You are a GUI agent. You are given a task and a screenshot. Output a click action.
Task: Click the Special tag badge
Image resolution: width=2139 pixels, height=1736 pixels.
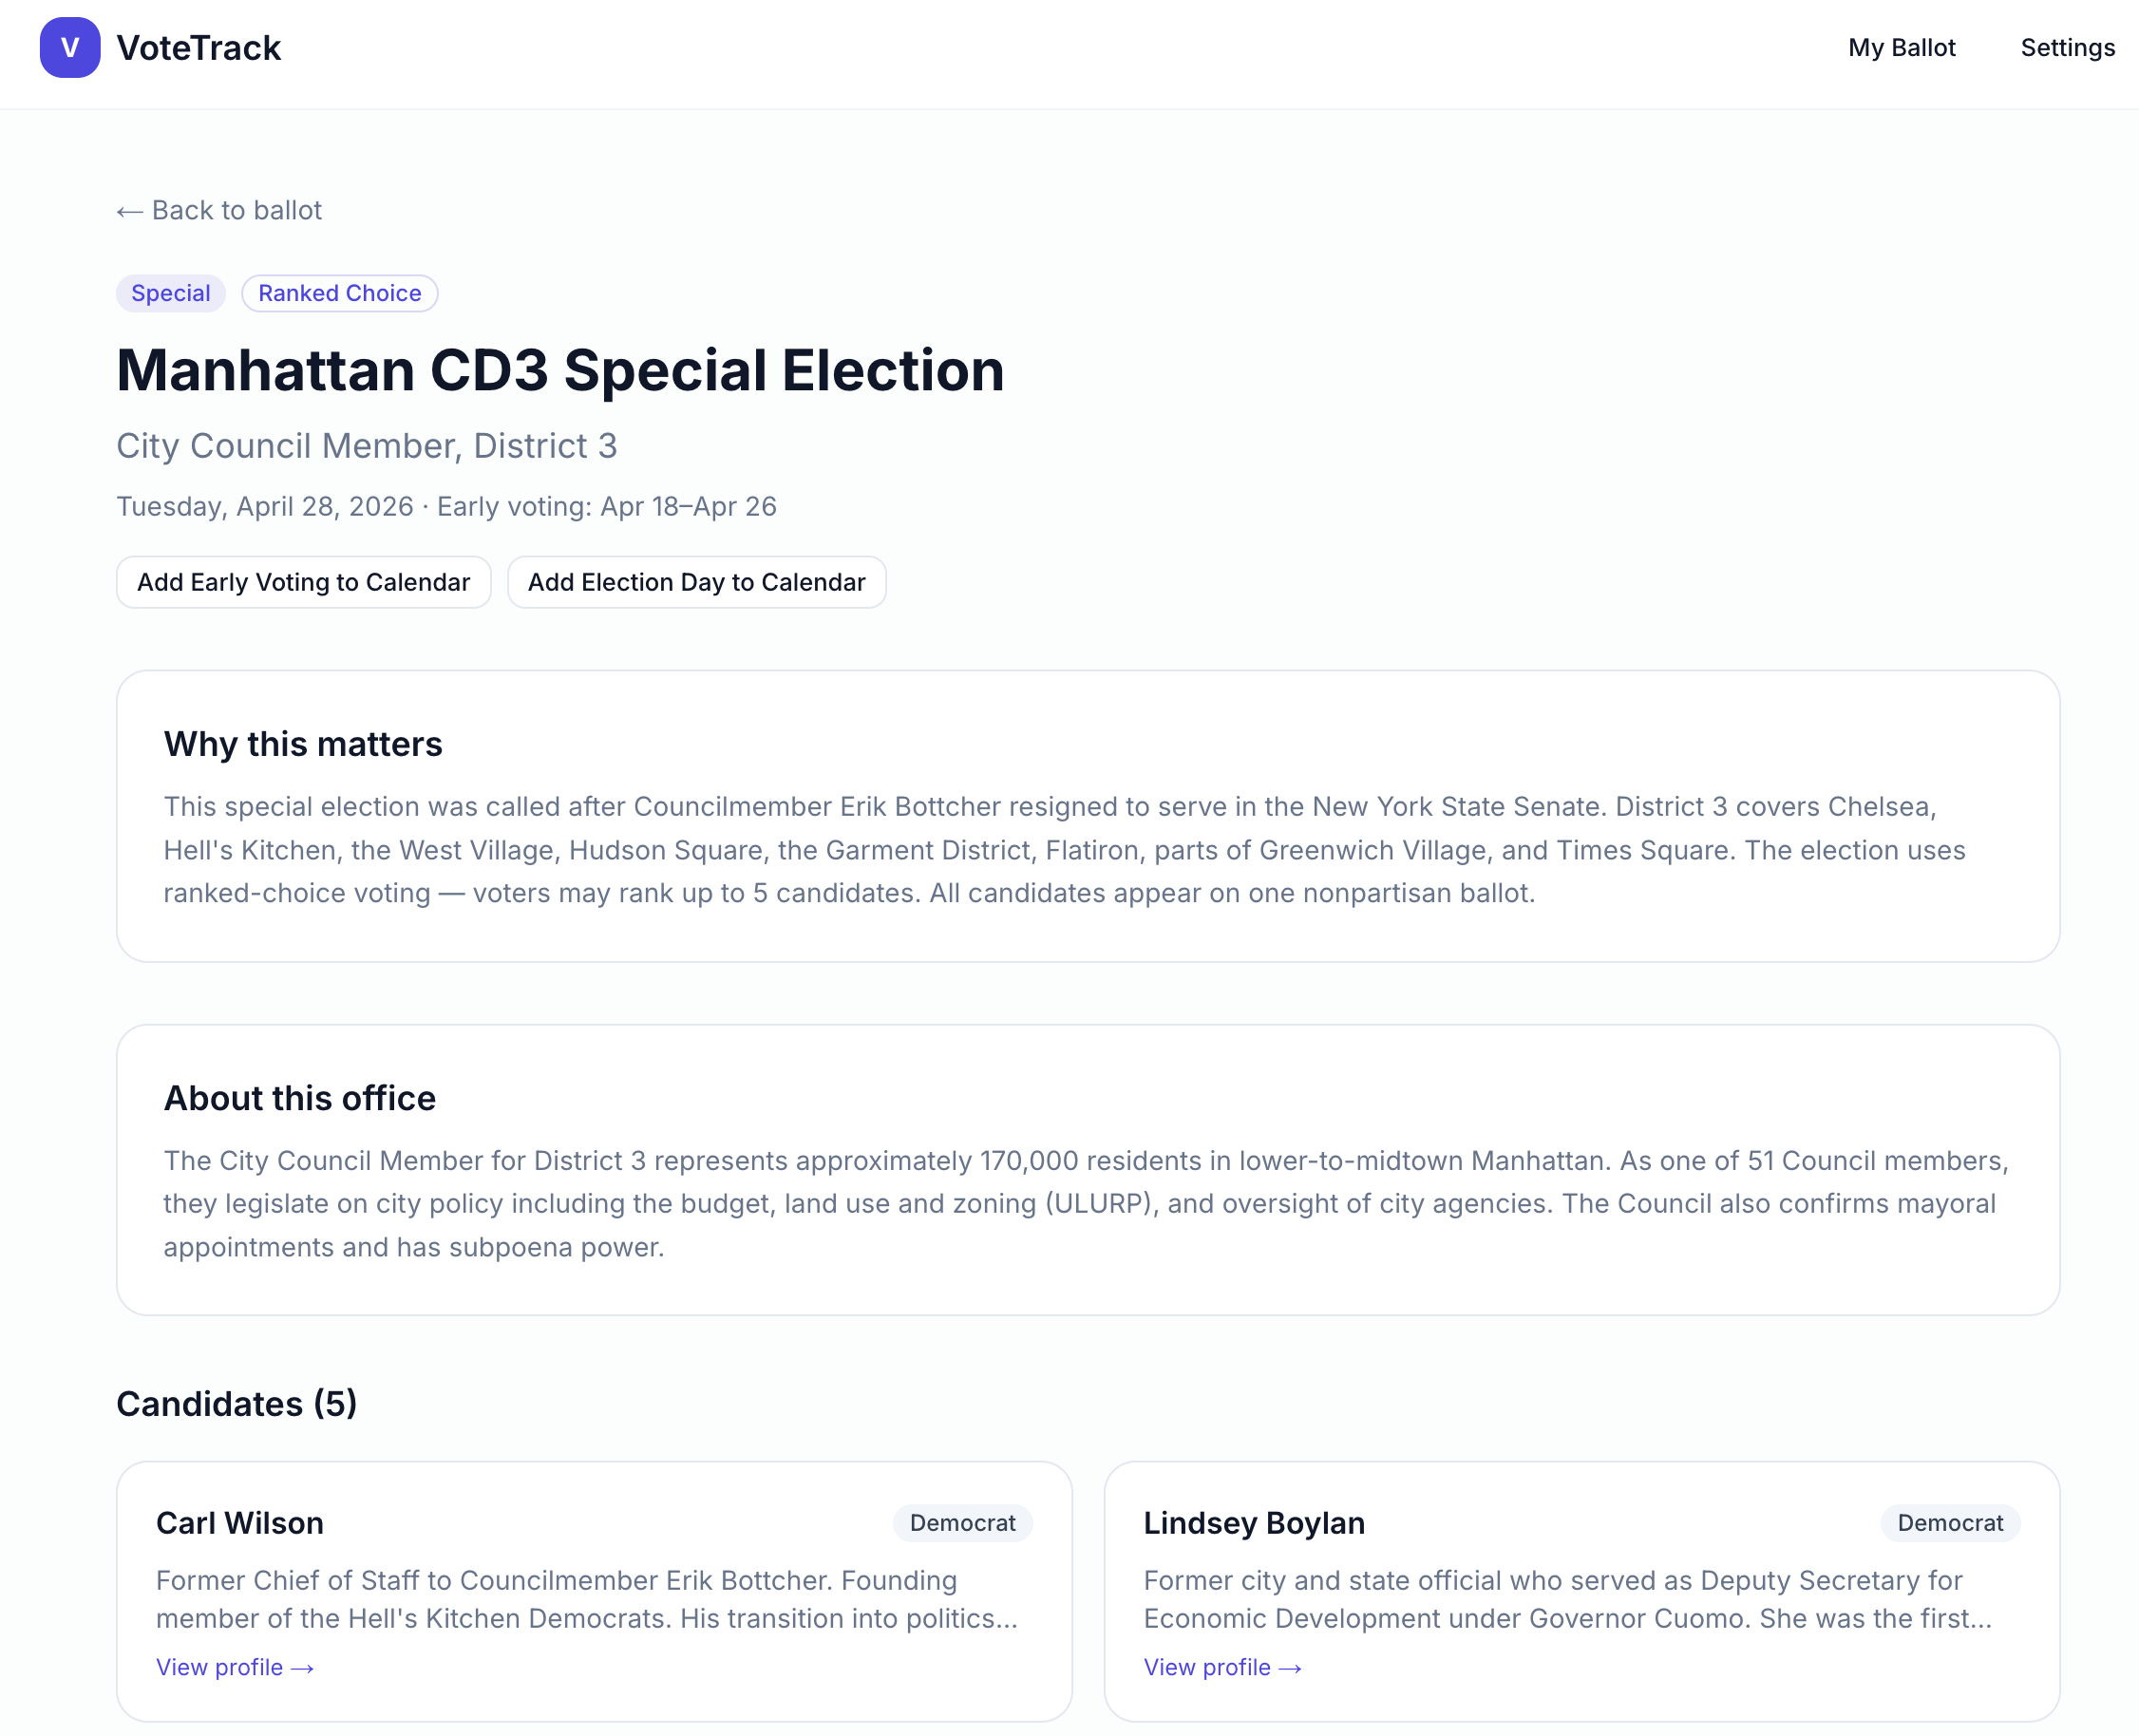[x=170, y=293]
